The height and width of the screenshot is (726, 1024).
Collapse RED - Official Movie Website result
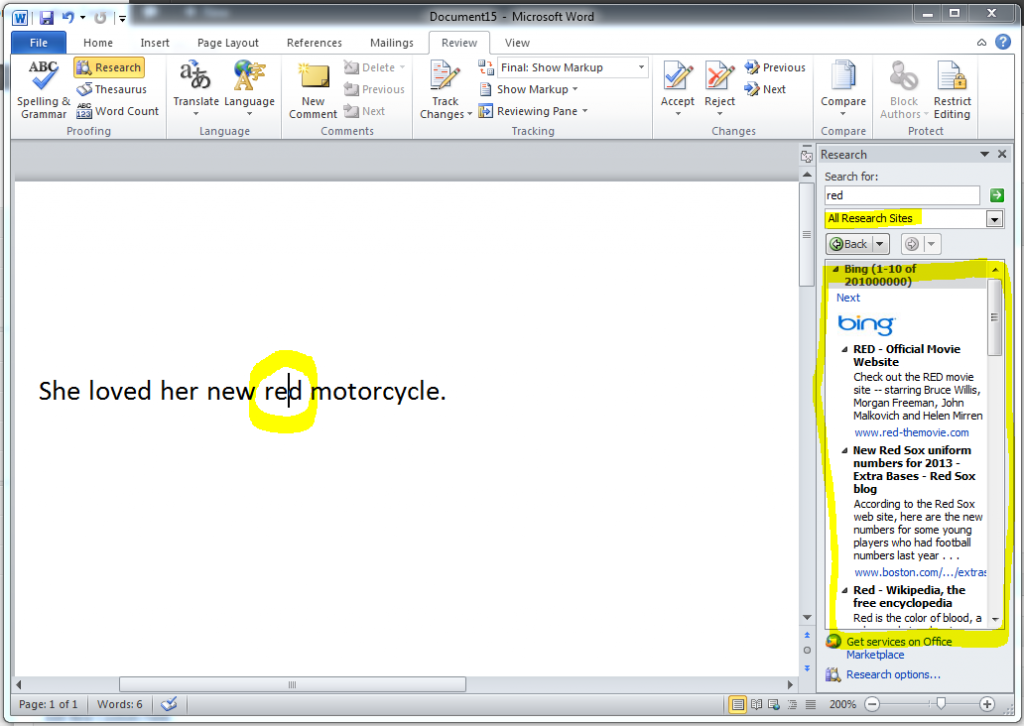[x=845, y=349]
